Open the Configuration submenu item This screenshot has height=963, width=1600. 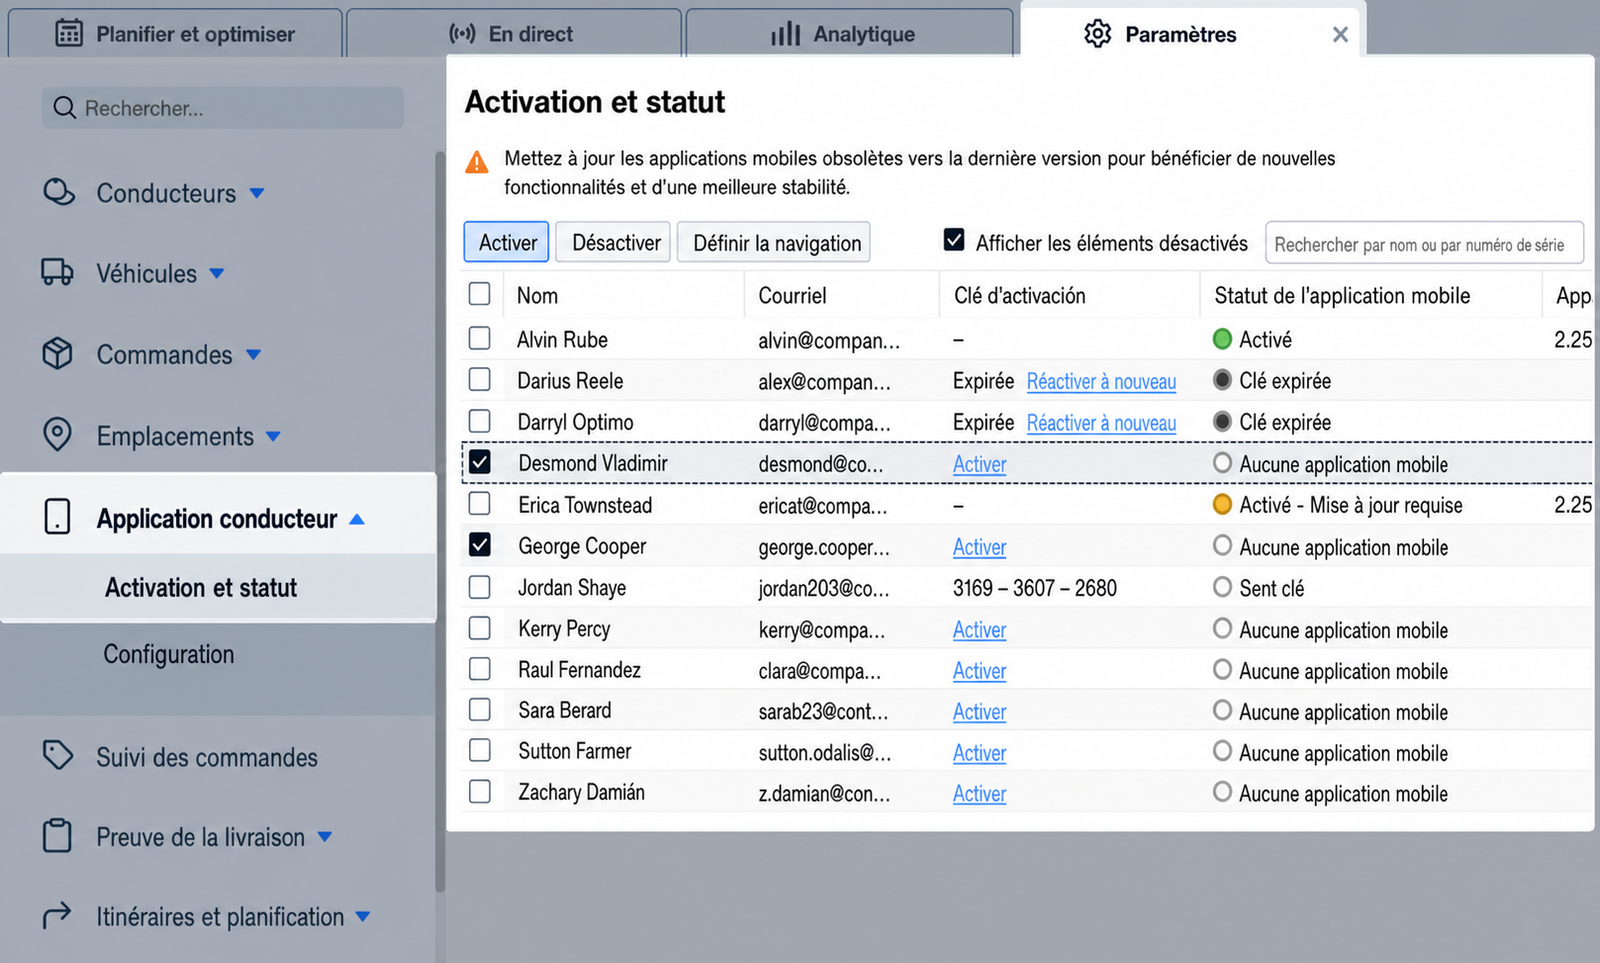pyautogui.click(x=169, y=654)
